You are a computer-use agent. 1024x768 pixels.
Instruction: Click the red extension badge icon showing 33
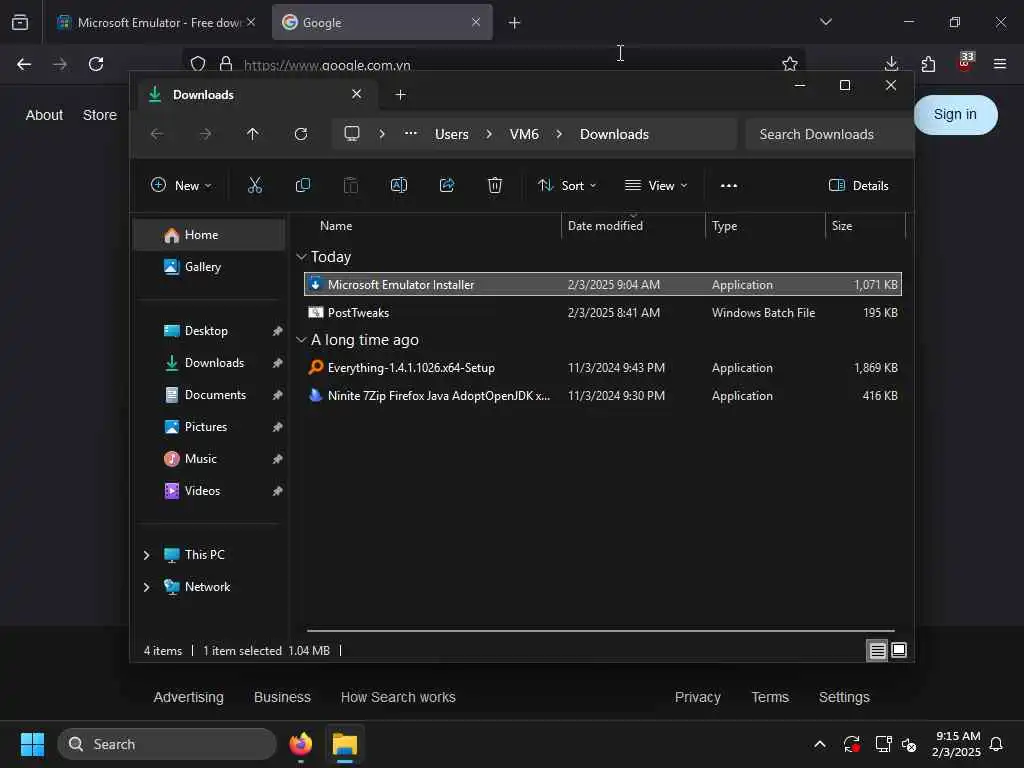(x=965, y=63)
